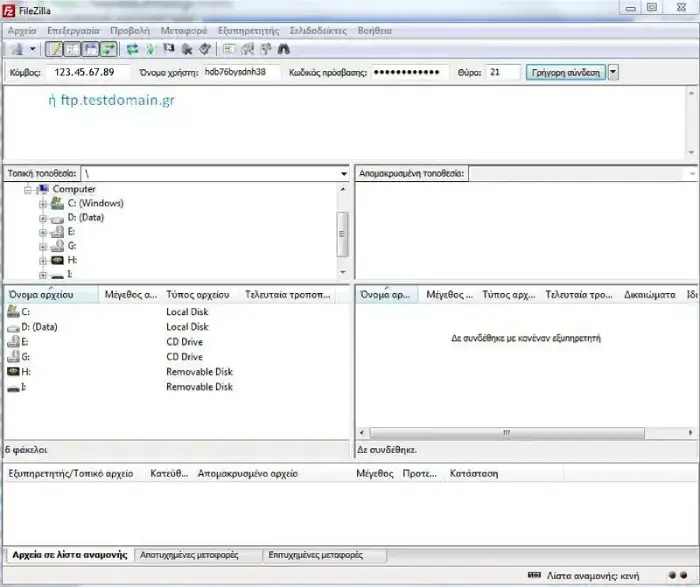Click the local tree vertical scrollbar thumb

[x=342, y=234]
